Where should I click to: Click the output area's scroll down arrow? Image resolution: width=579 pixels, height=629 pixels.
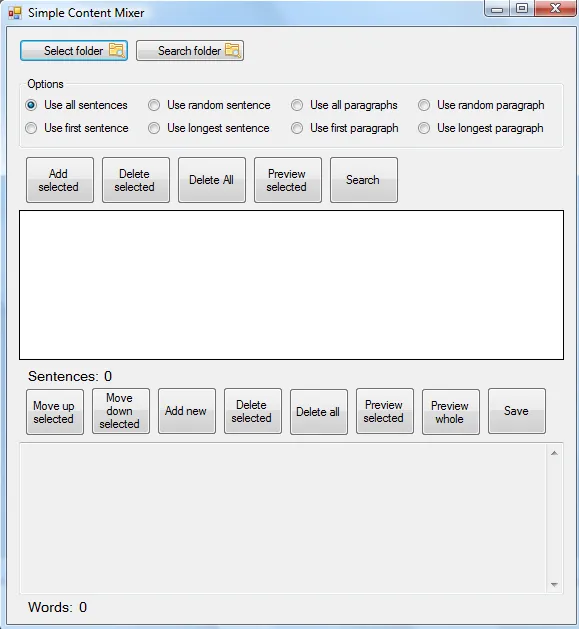pos(555,584)
